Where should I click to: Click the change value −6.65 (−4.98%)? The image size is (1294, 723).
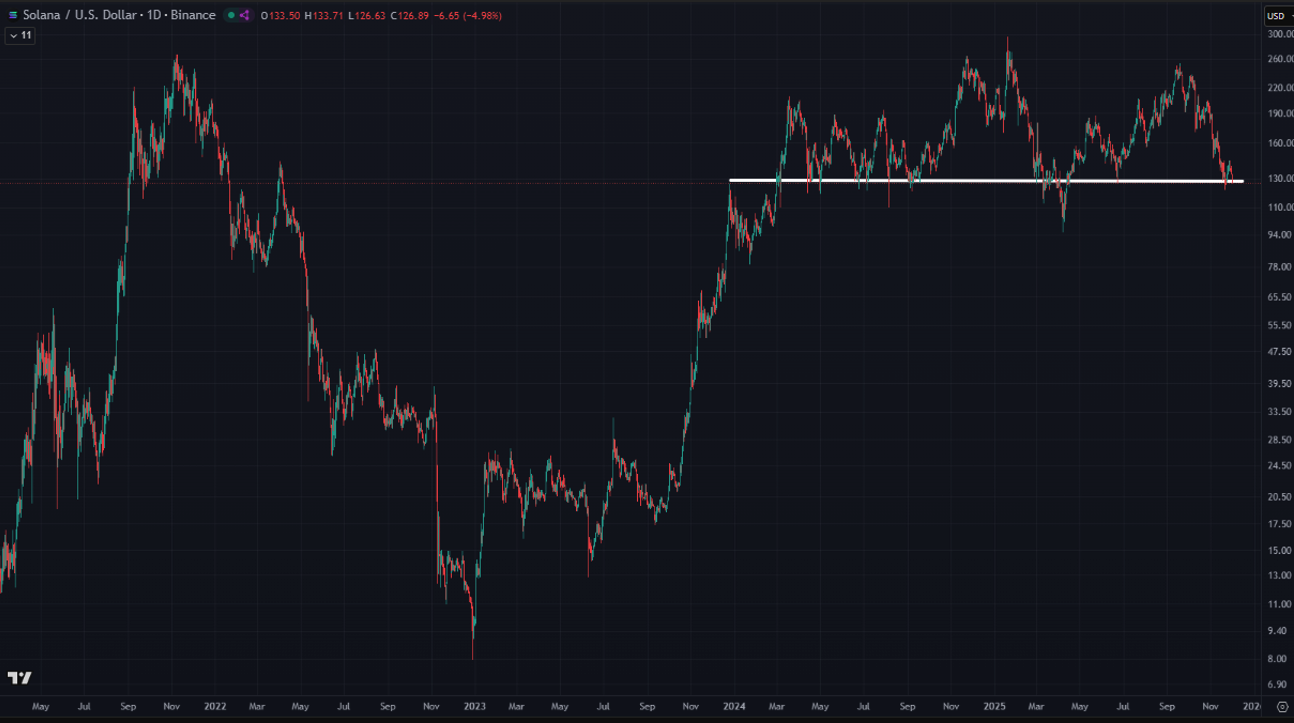tap(470, 16)
